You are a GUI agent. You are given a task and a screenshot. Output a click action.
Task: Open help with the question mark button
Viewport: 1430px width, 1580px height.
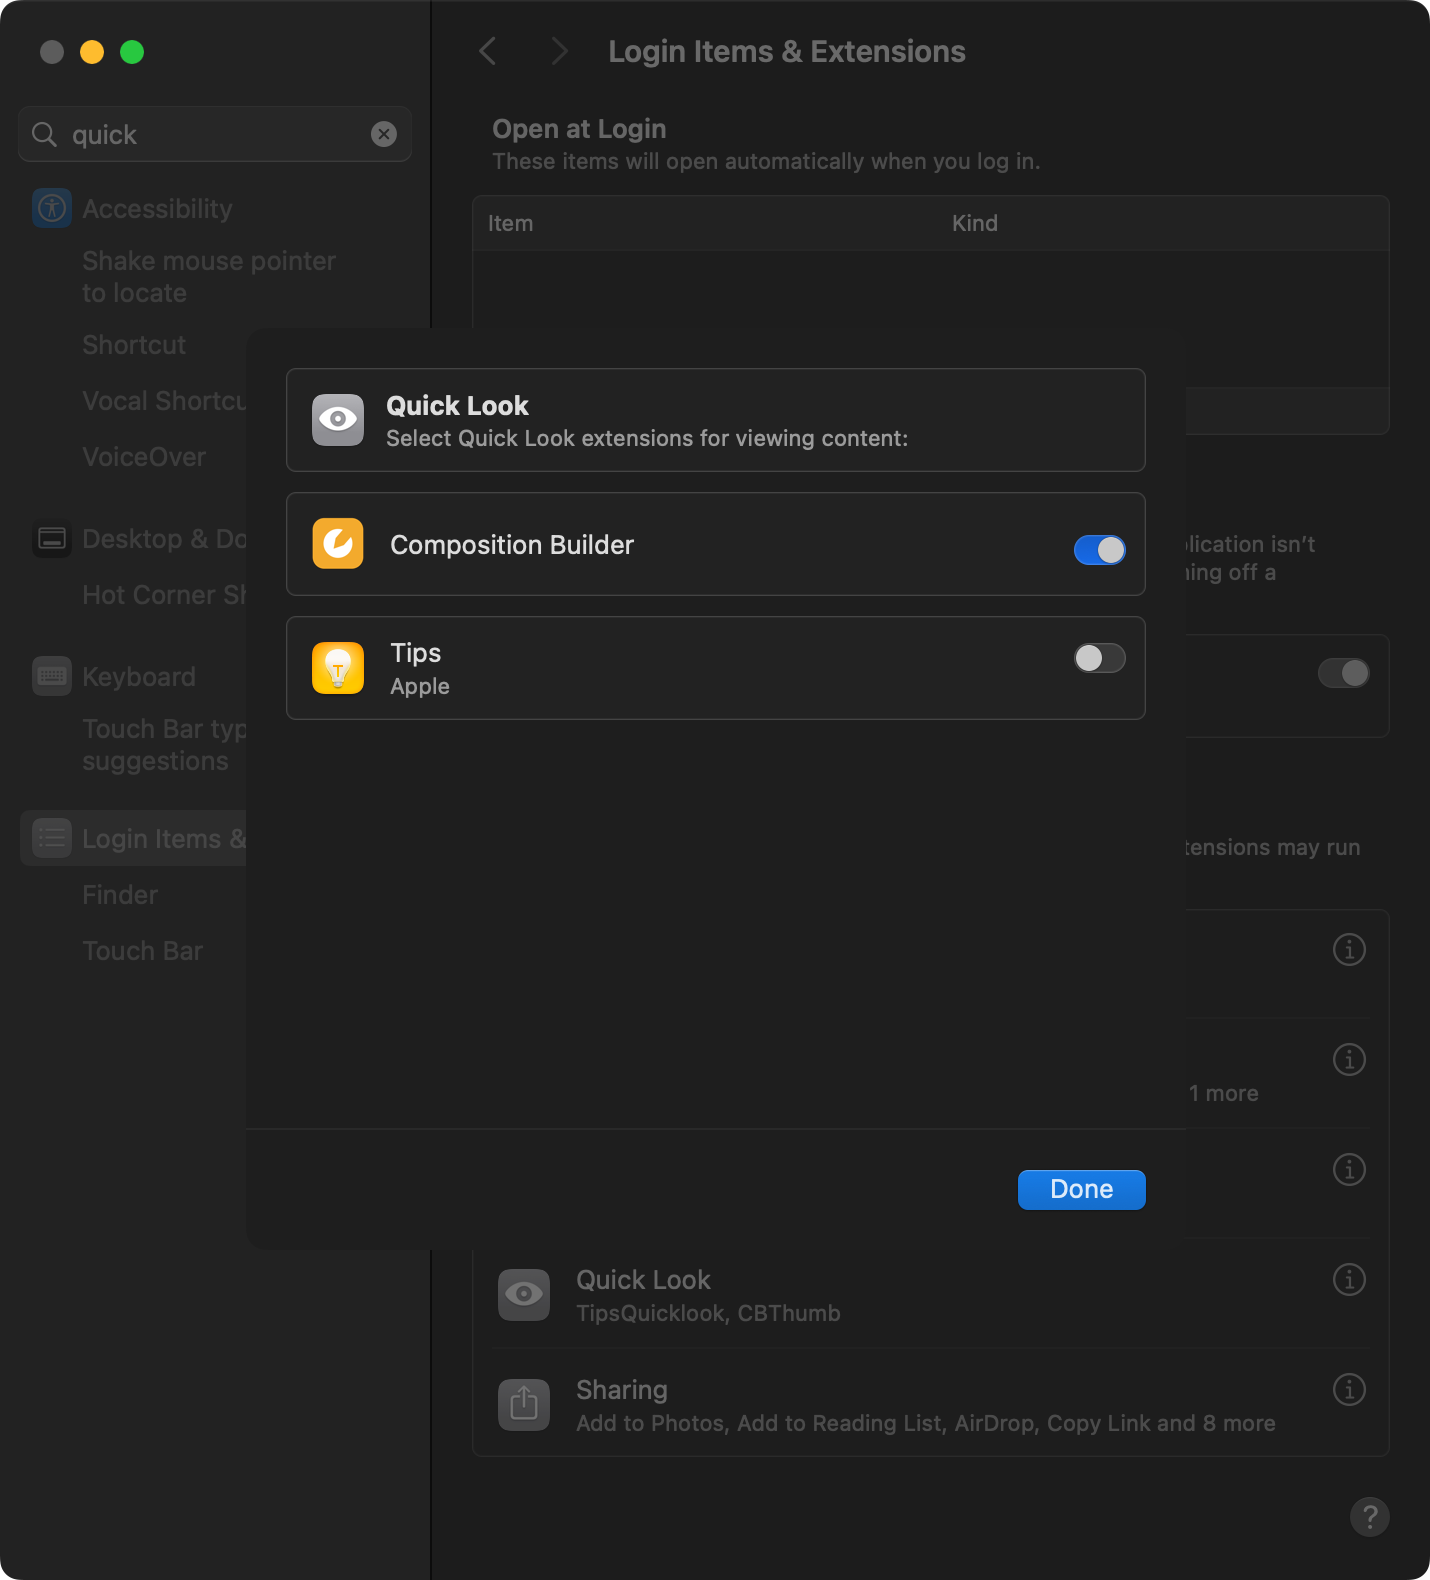click(x=1370, y=1516)
